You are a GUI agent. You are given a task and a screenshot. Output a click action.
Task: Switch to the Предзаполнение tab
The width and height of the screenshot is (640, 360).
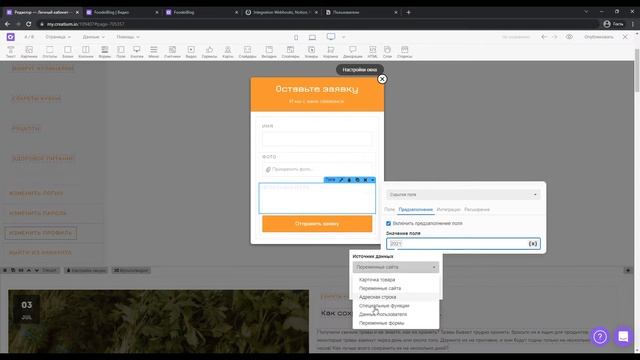(x=416, y=209)
